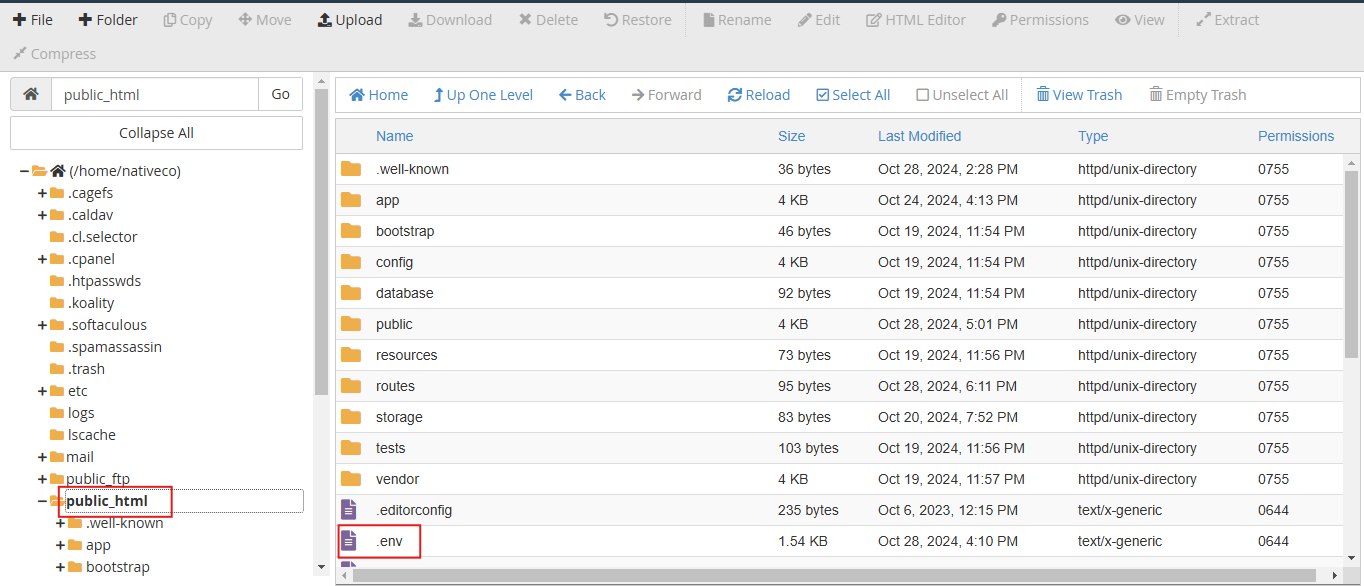Click the public_html path input field
The width and height of the screenshot is (1364, 586).
click(x=154, y=95)
